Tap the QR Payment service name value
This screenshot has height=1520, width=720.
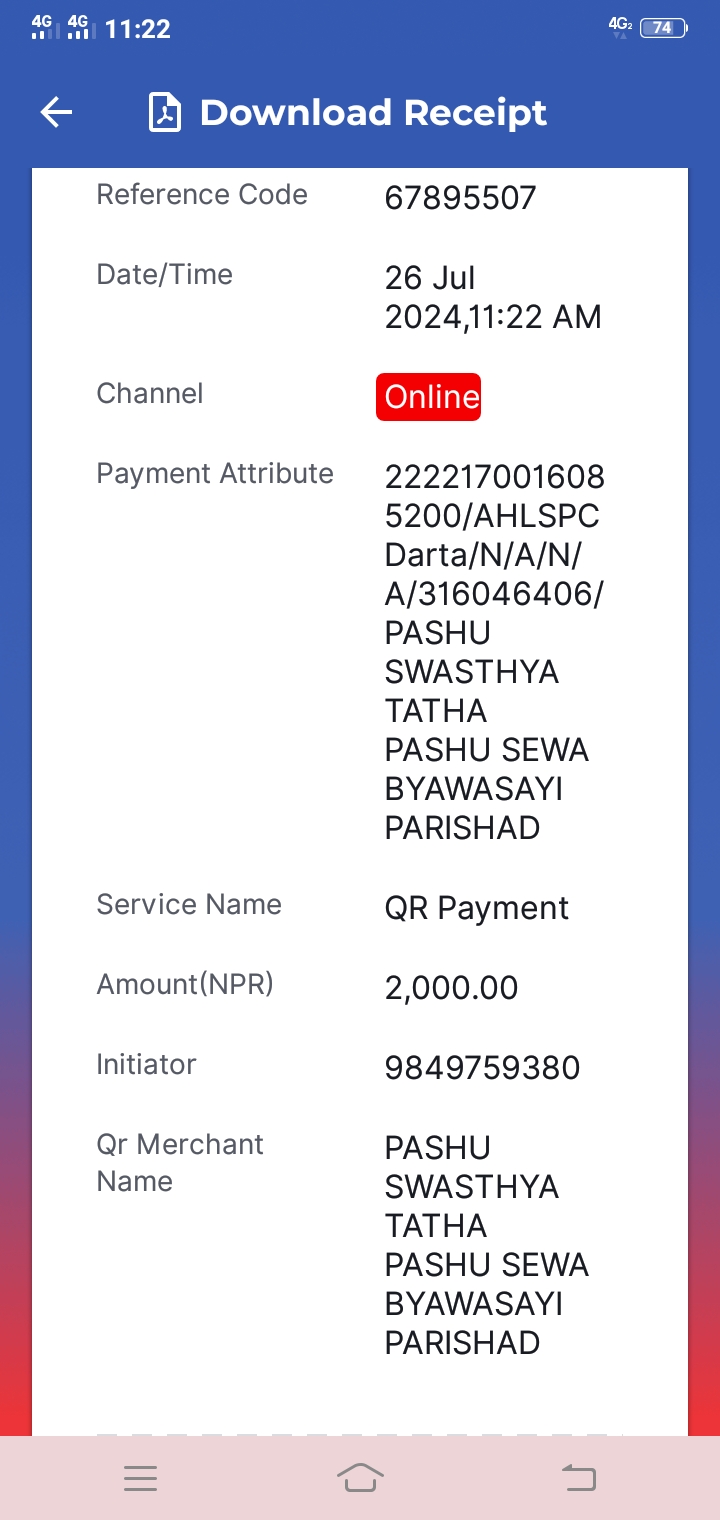click(x=477, y=908)
